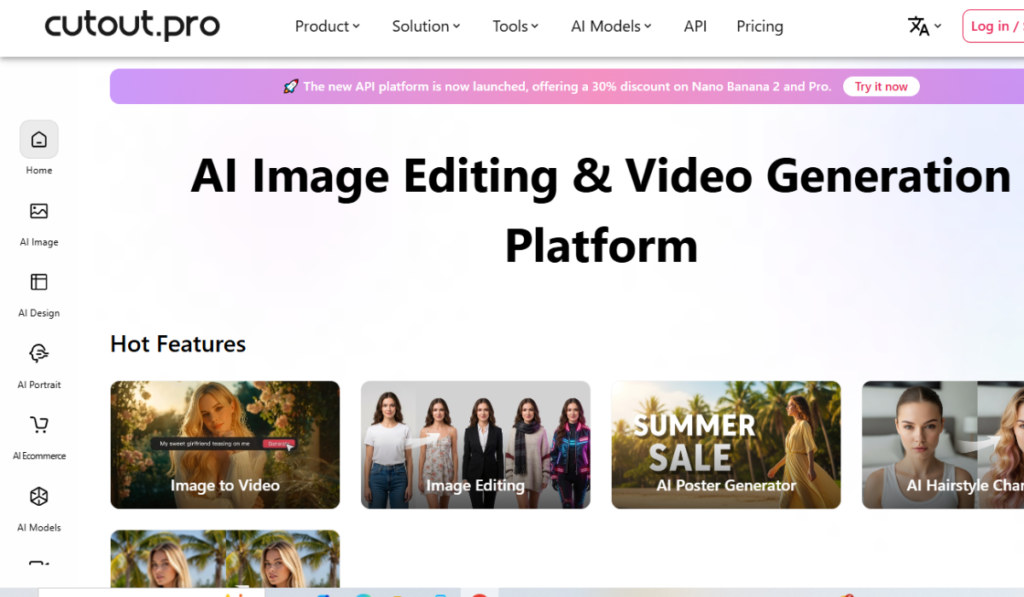Screen dimensions: 1024x597
Task: Select the AI Design sidebar icon
Action: click(x=39, y=282)
